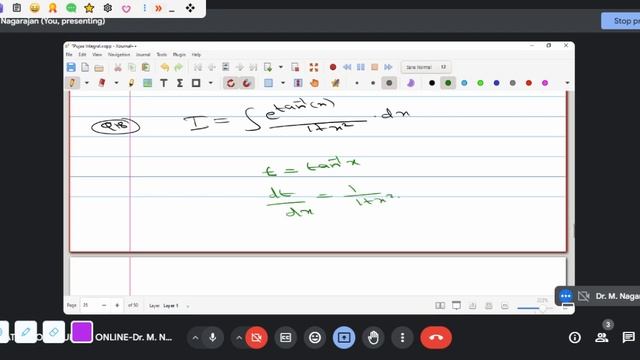
Task: Redo the last undone action
Action: click(178, 67)
